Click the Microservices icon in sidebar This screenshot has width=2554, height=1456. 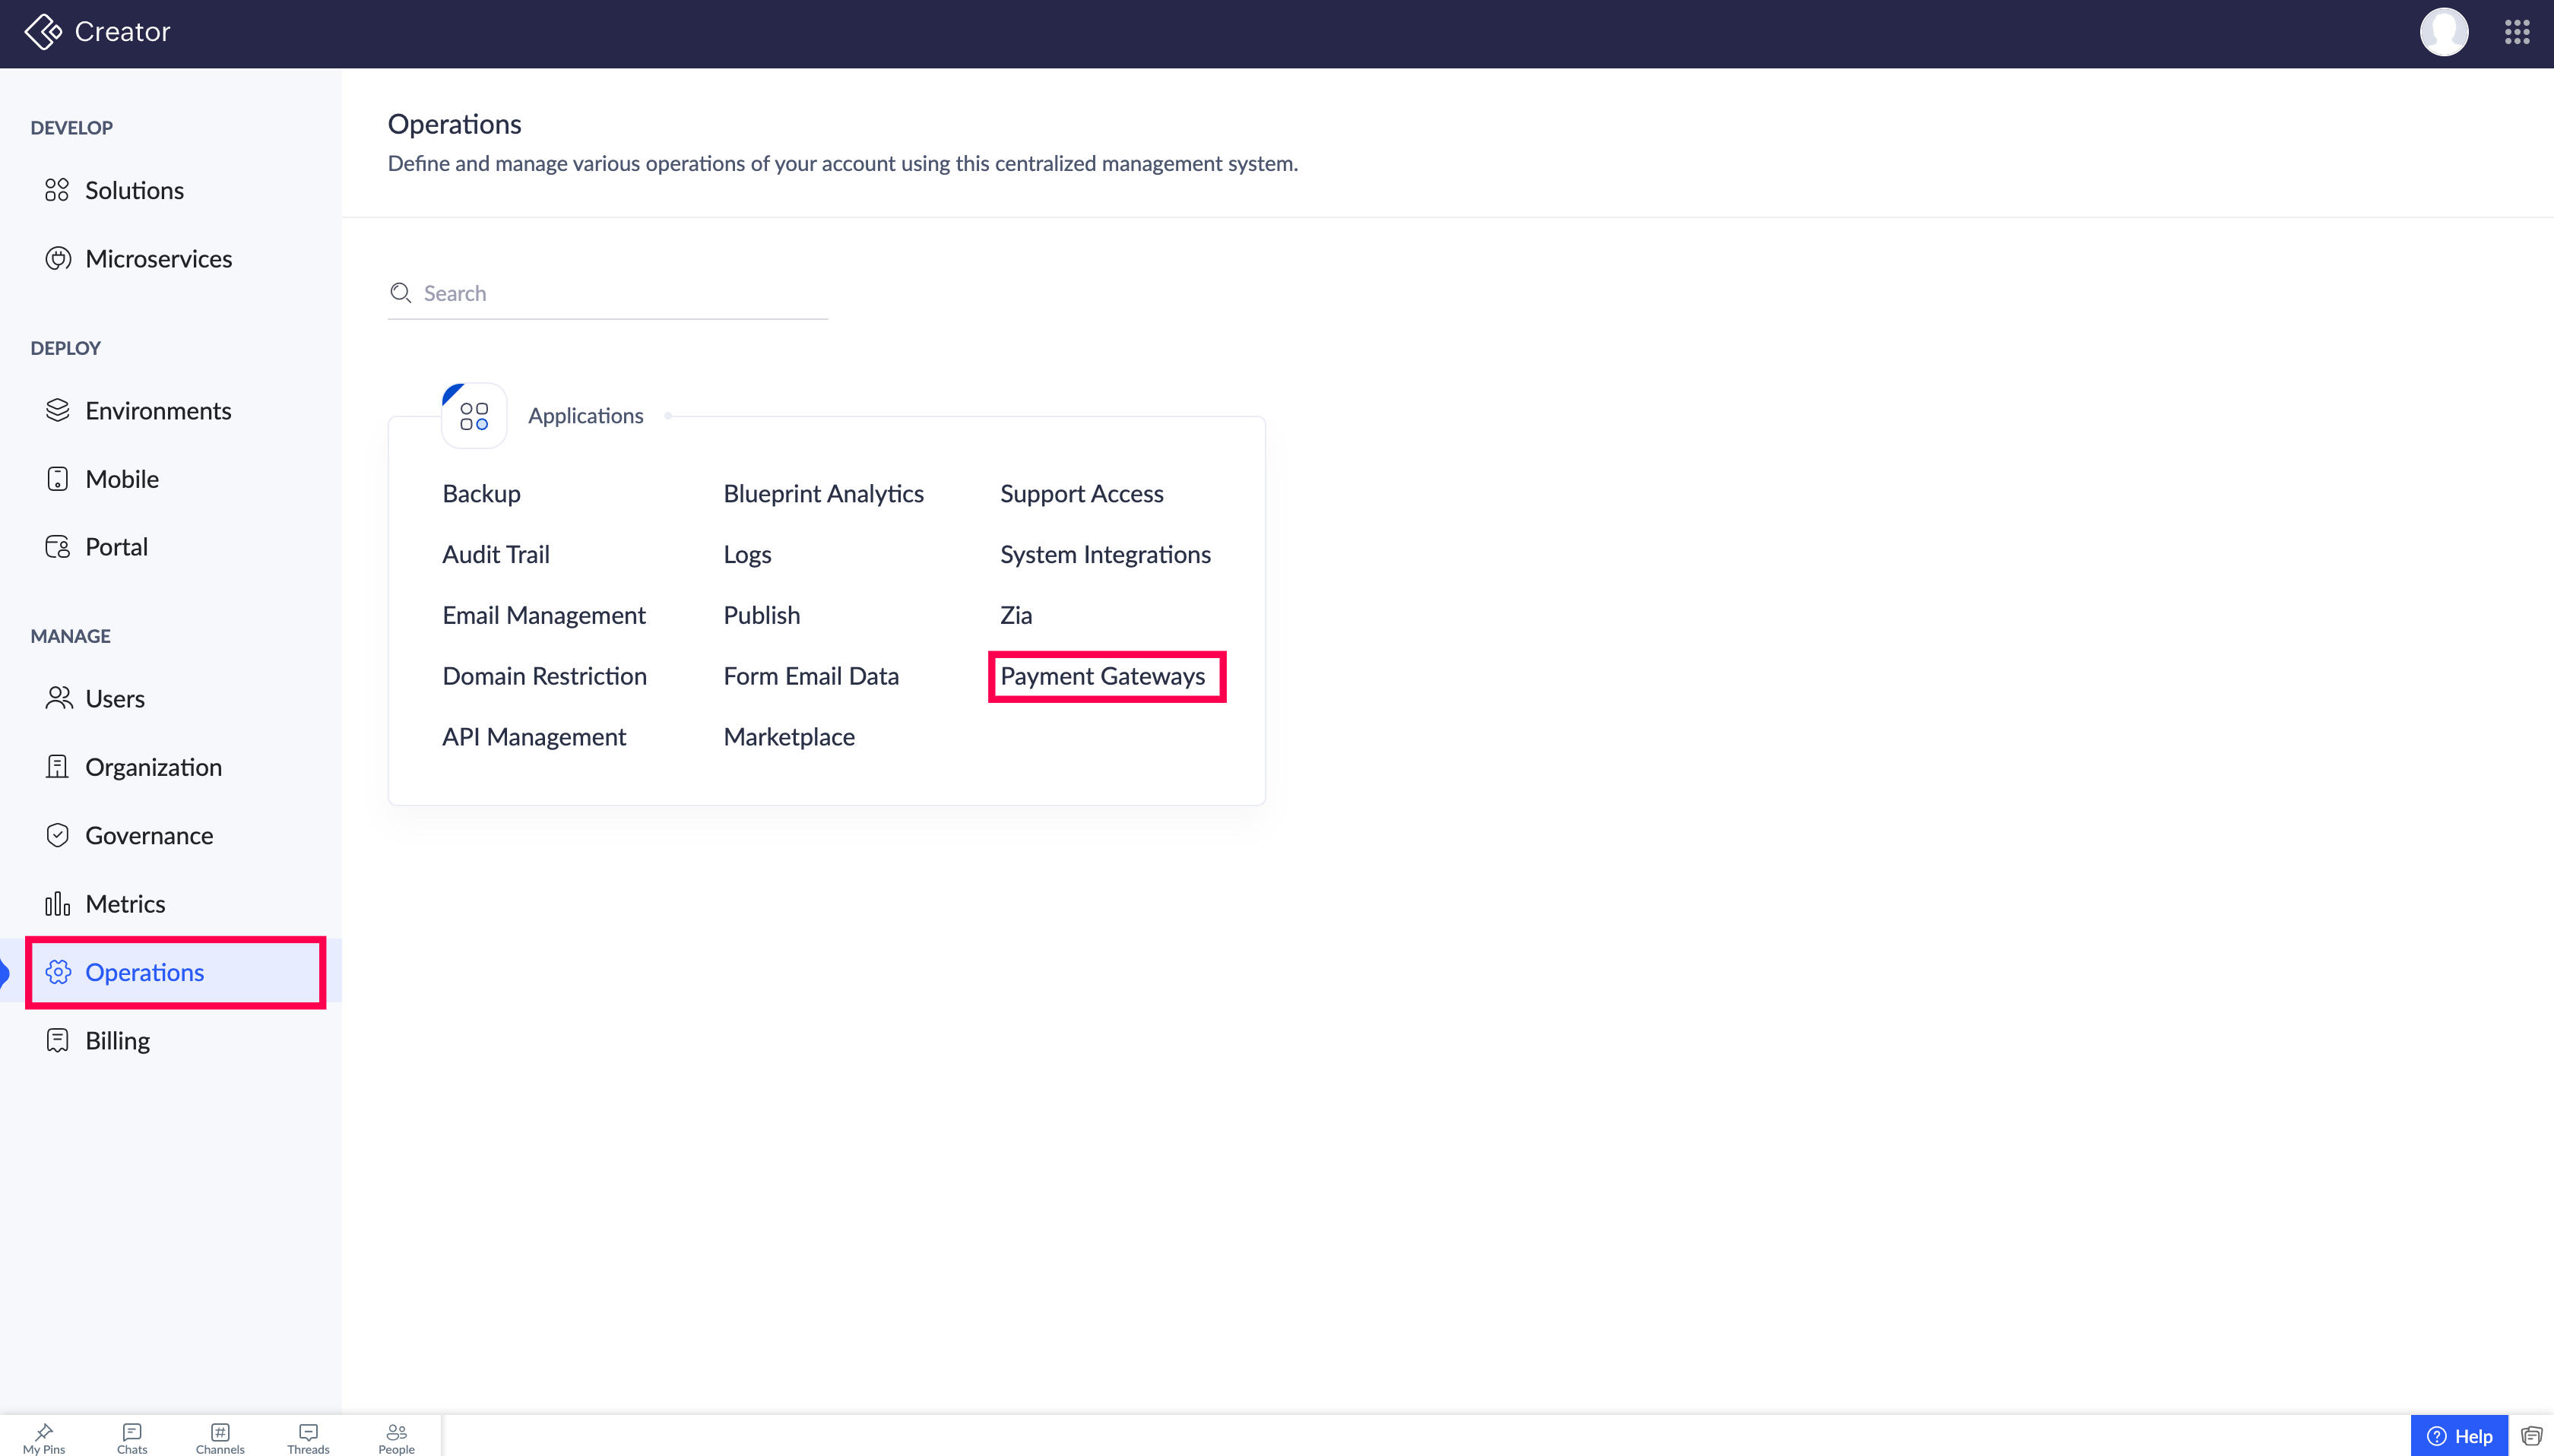pos(58,259)
